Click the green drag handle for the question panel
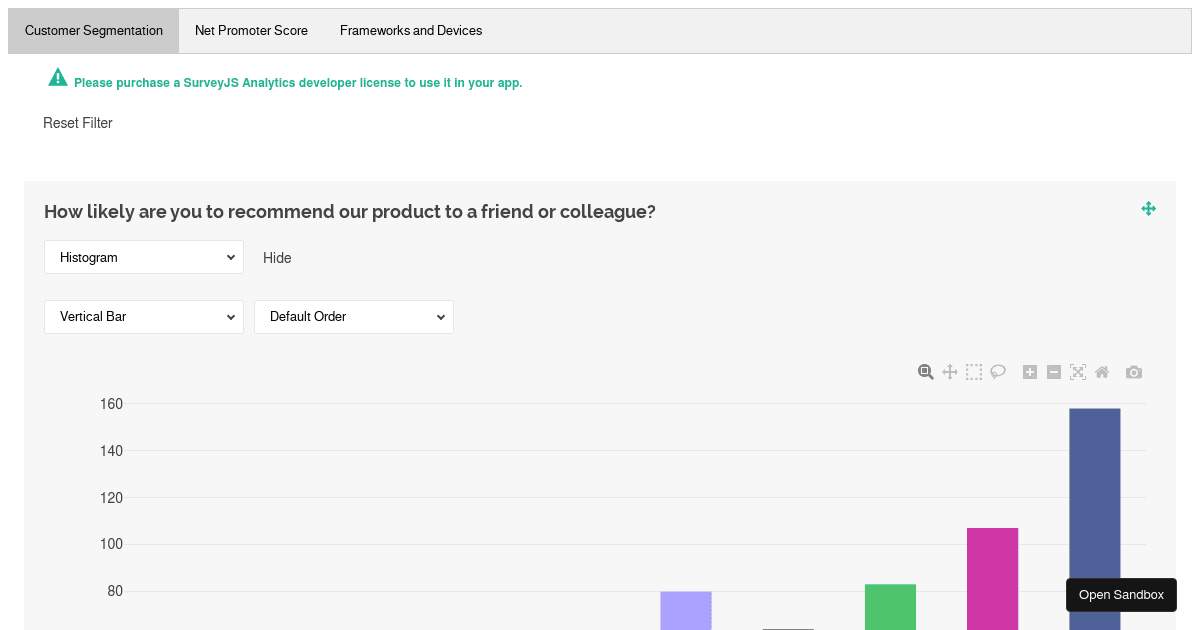The width and height of the screenshot is (1200, 630). pos(1148,208)
